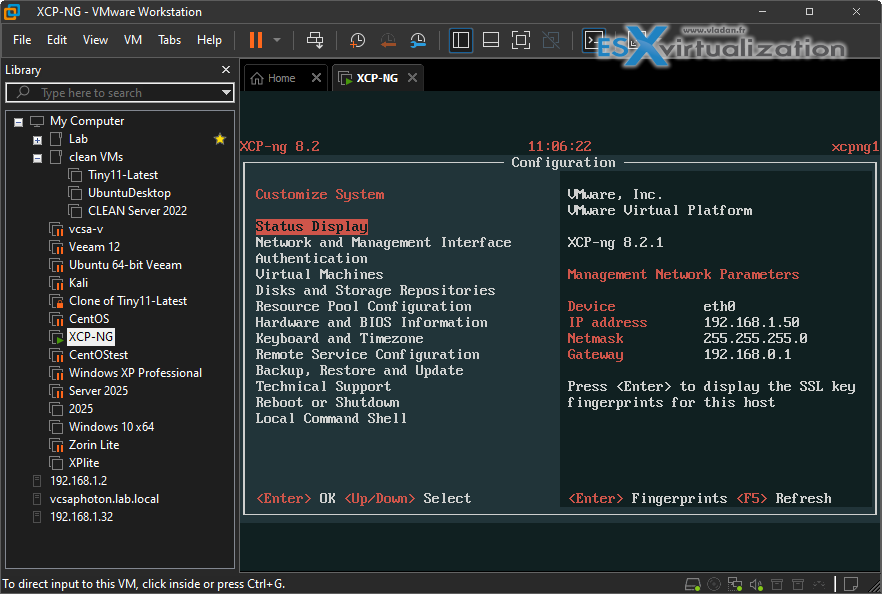Viewport: 882px width, 594px height.
Task: Click the hard disk status icon
Action: click(x=693, y=584)
